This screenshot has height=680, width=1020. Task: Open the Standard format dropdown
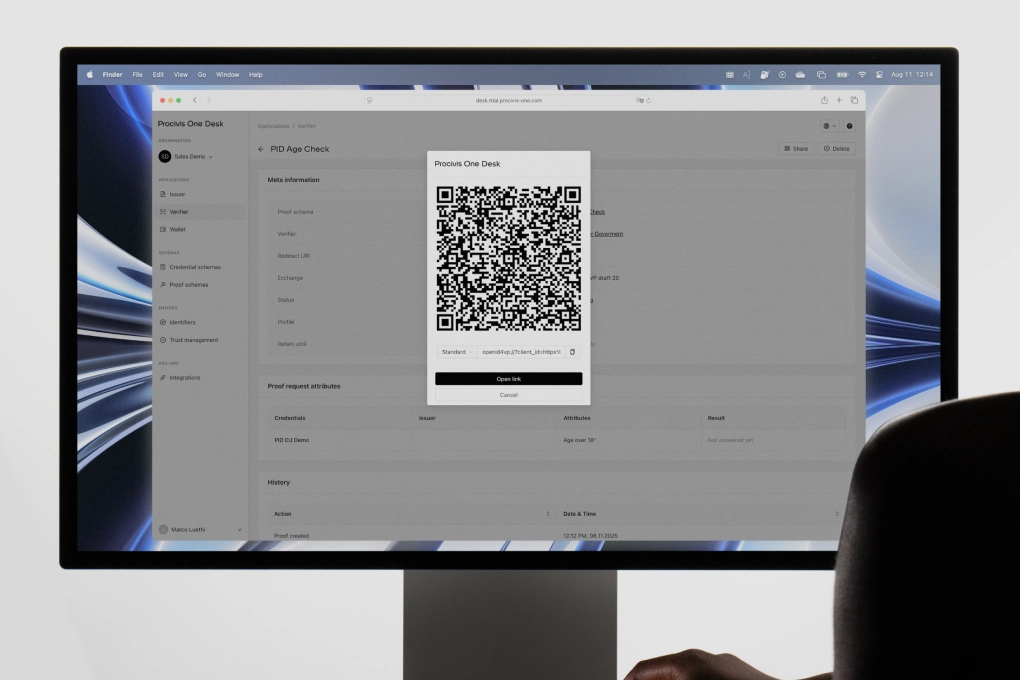457,352
